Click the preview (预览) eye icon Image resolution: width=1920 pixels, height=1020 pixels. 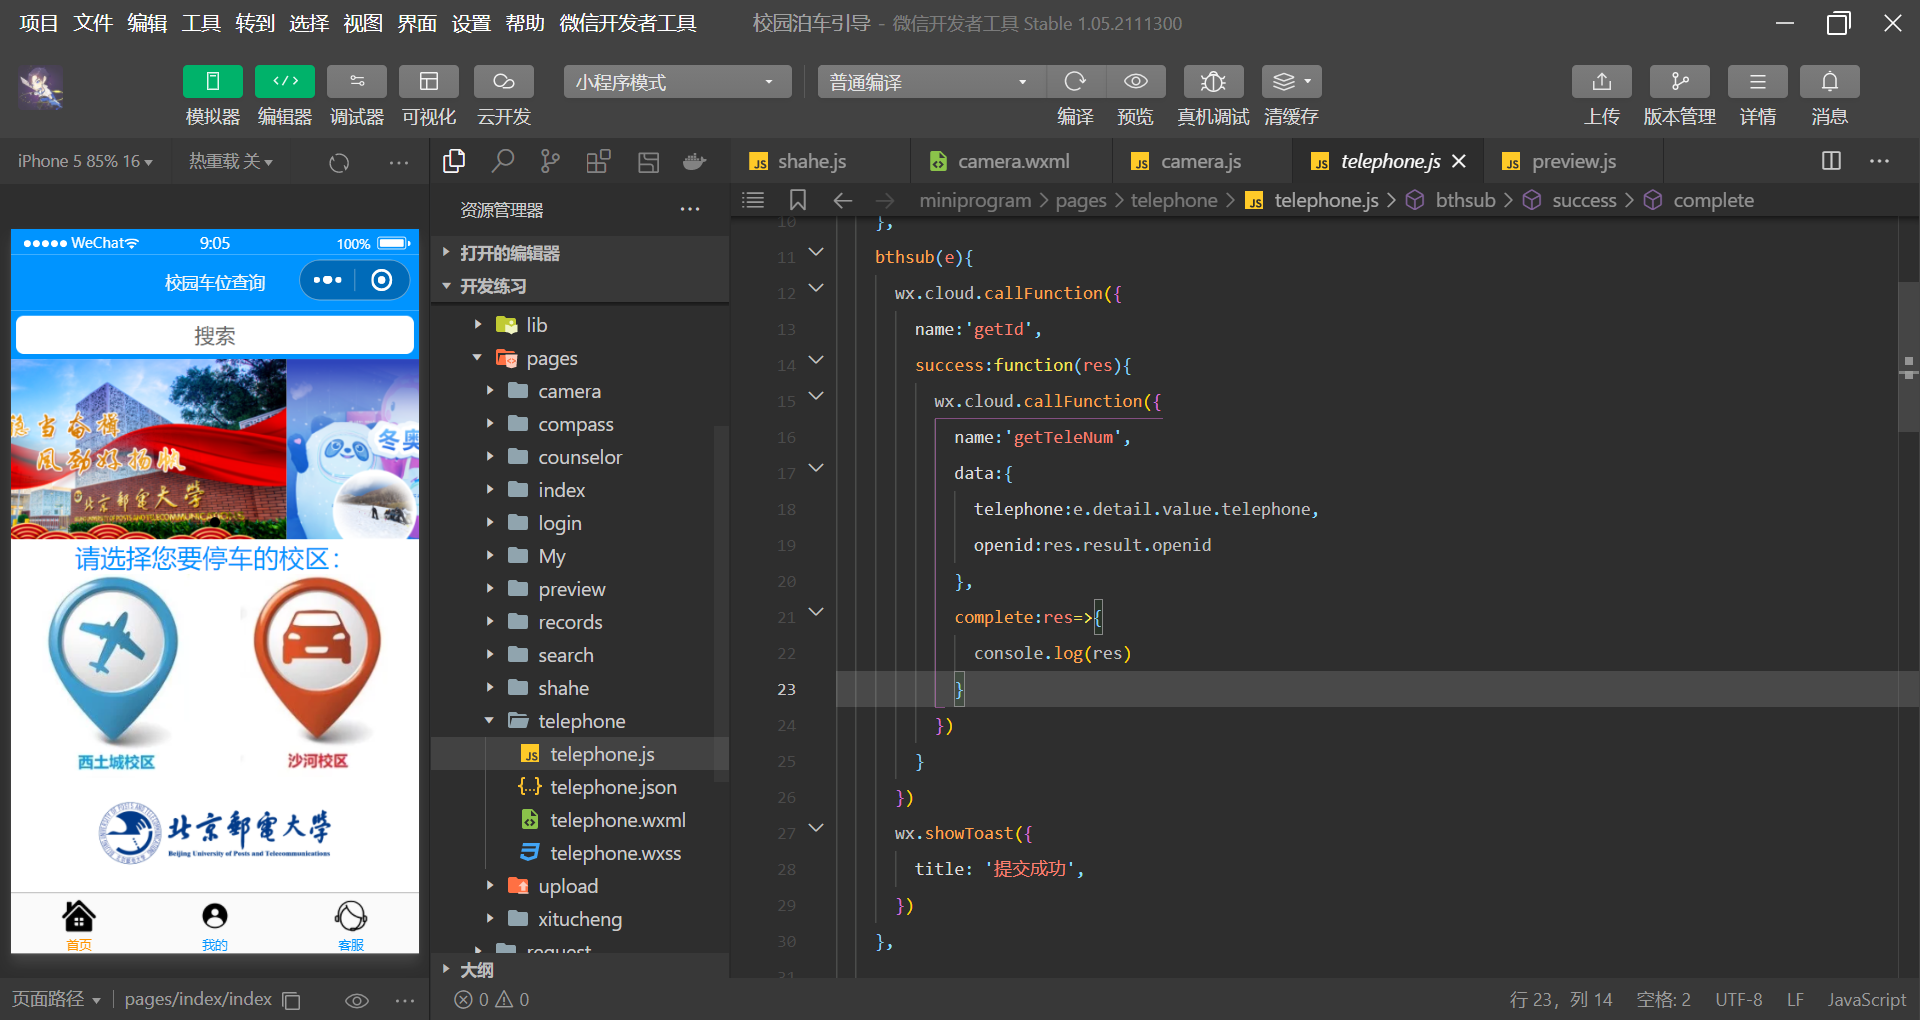pyautogui.click(x=1135, y=82)
